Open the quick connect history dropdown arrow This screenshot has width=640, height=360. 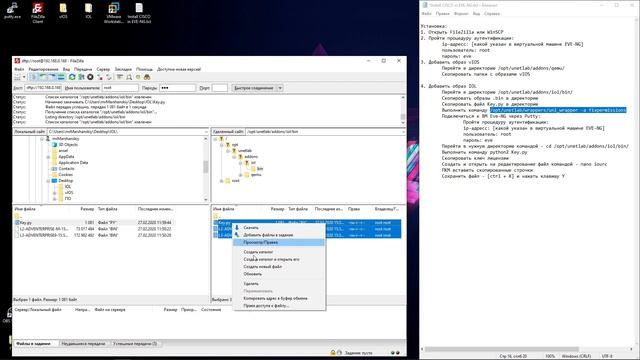tap(280, 88)
